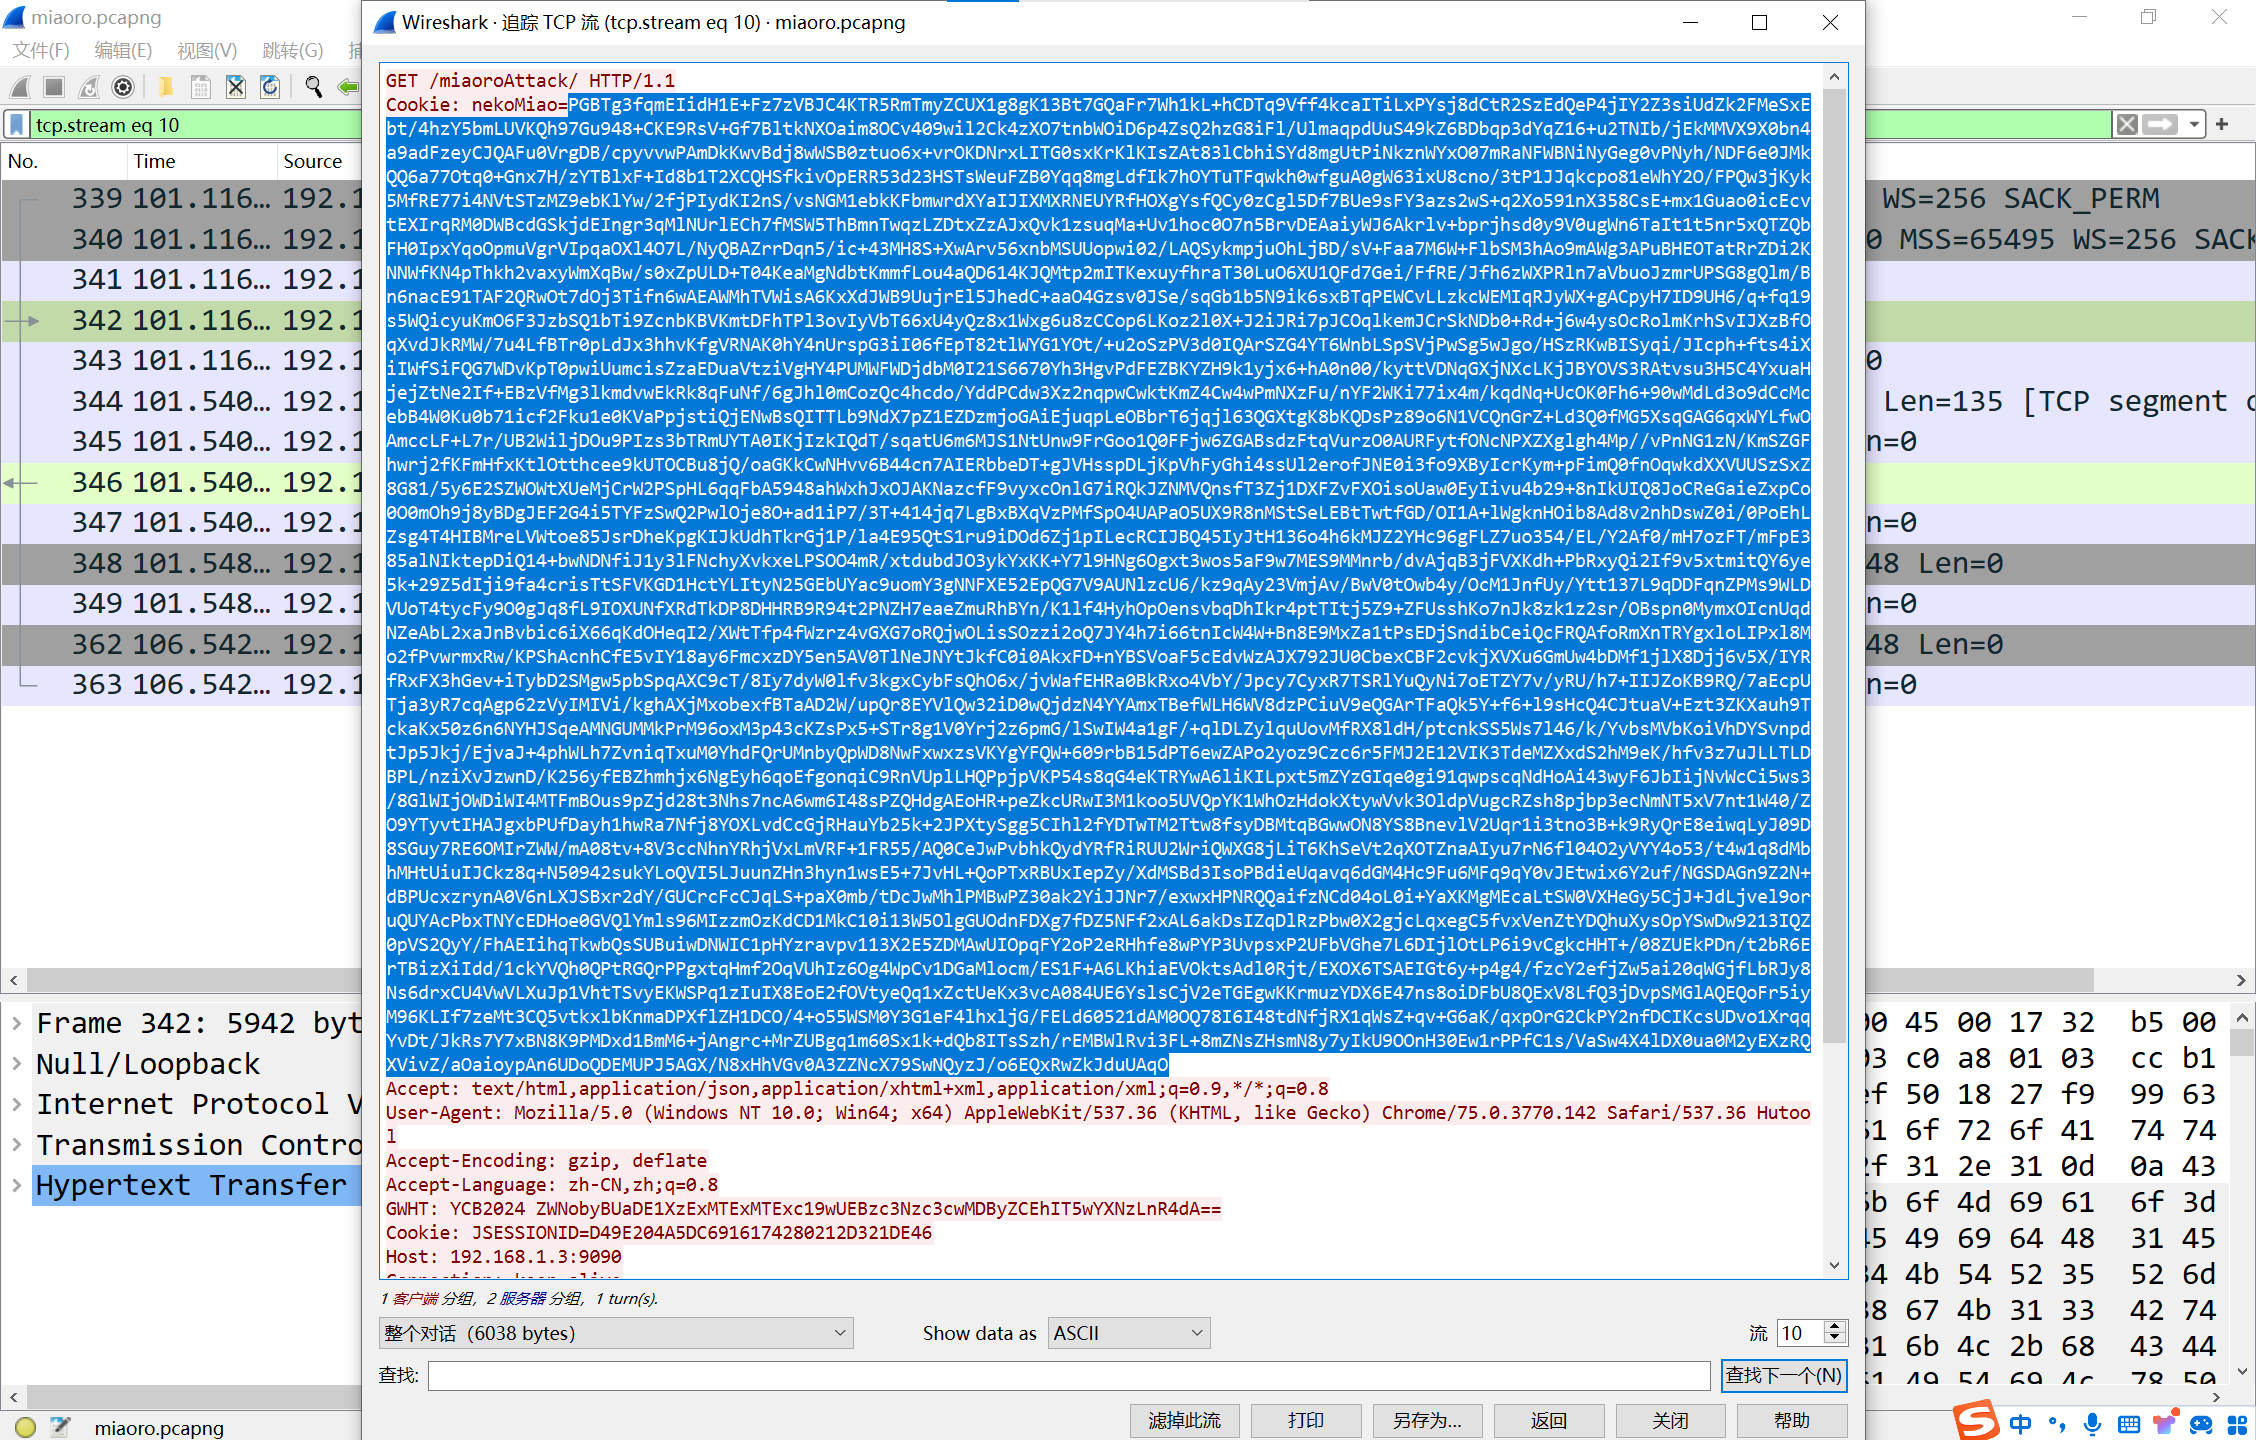The height and width of the screenshot is (1440, 2256).
Task: Reload the capture file icon
Action: point(270,87)
